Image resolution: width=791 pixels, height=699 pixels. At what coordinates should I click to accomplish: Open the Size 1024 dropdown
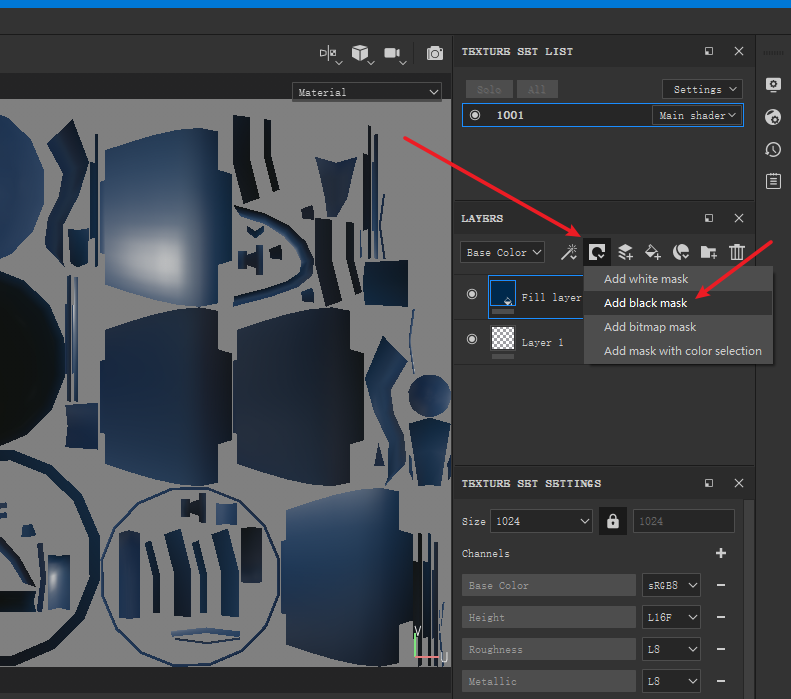click(x=541, y=521)
